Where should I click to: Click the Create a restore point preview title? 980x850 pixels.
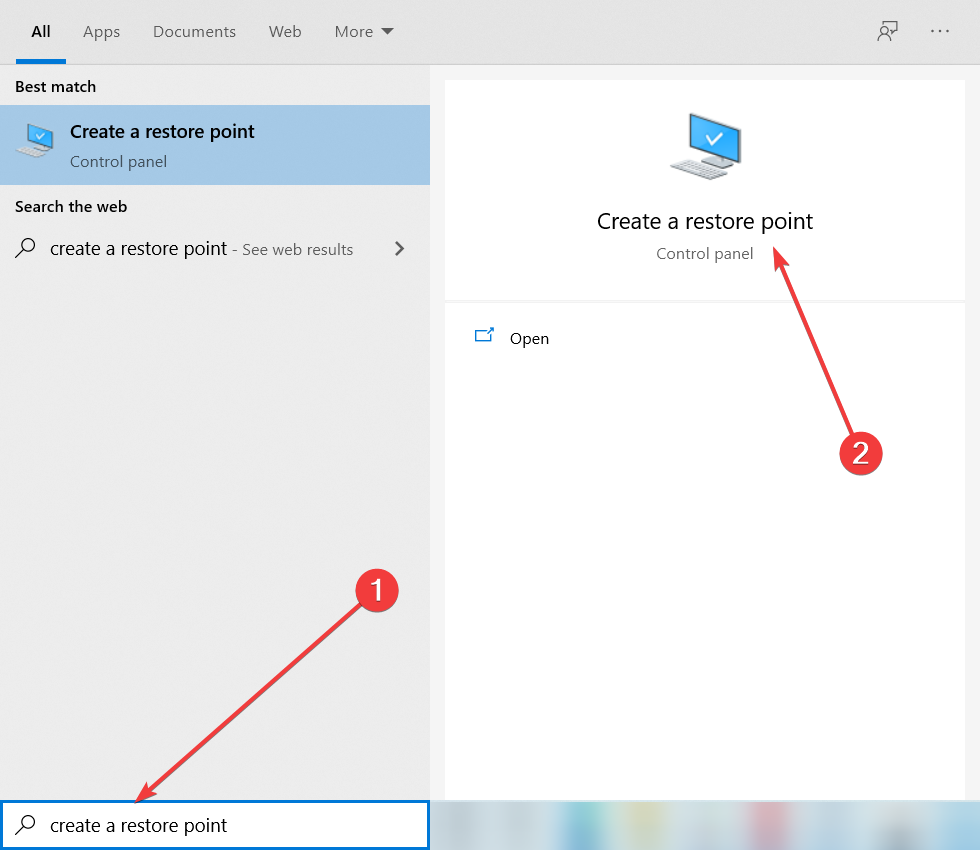704,221
